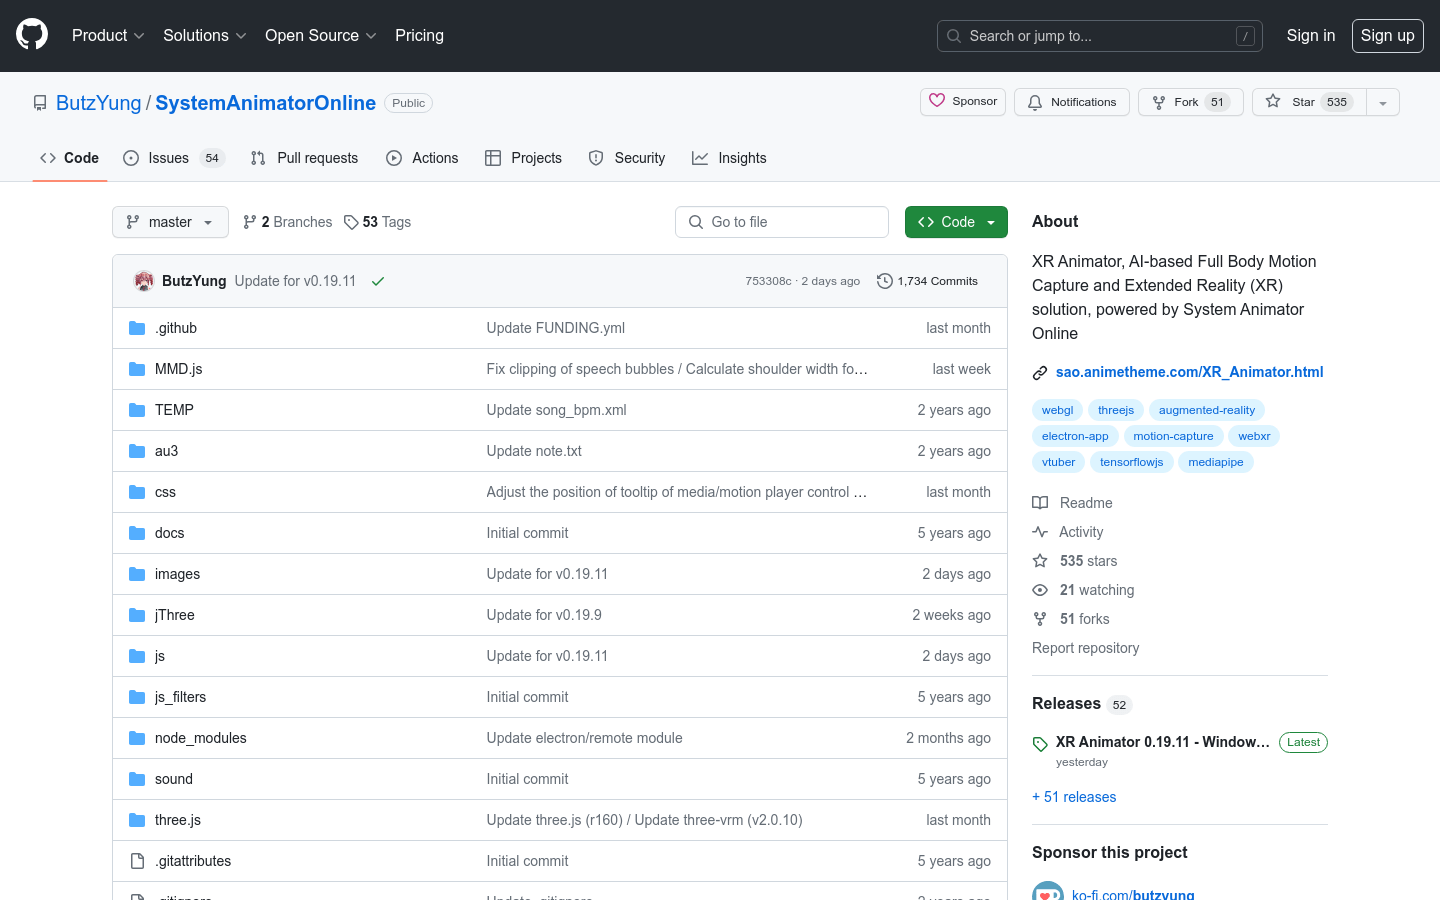Open commit Update song_bpm.xml
The height and width of the screenshot is (900, 1440).
(556, 410)
